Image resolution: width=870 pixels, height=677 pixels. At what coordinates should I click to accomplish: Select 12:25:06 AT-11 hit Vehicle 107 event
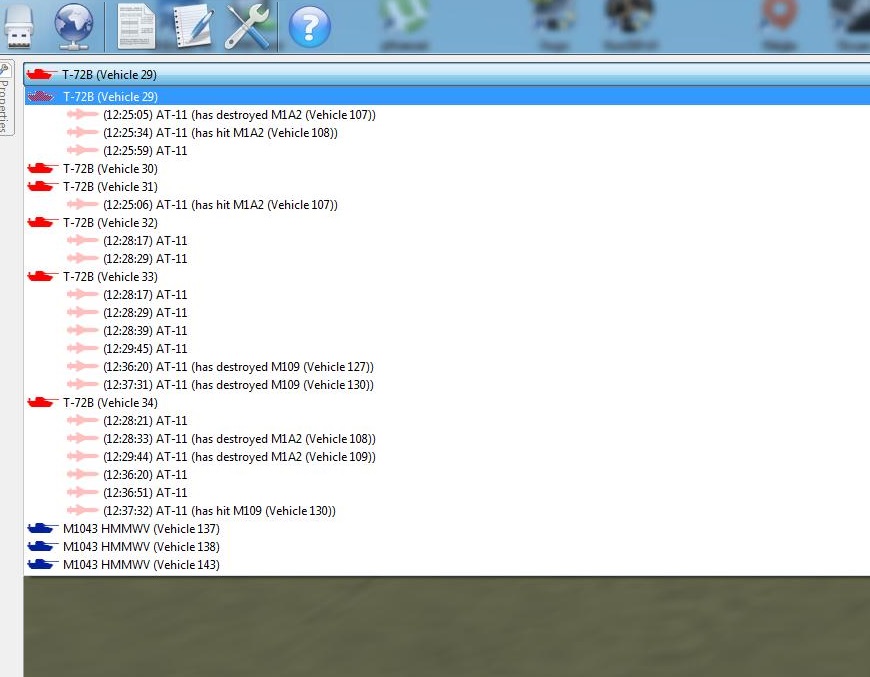point(220,205)
